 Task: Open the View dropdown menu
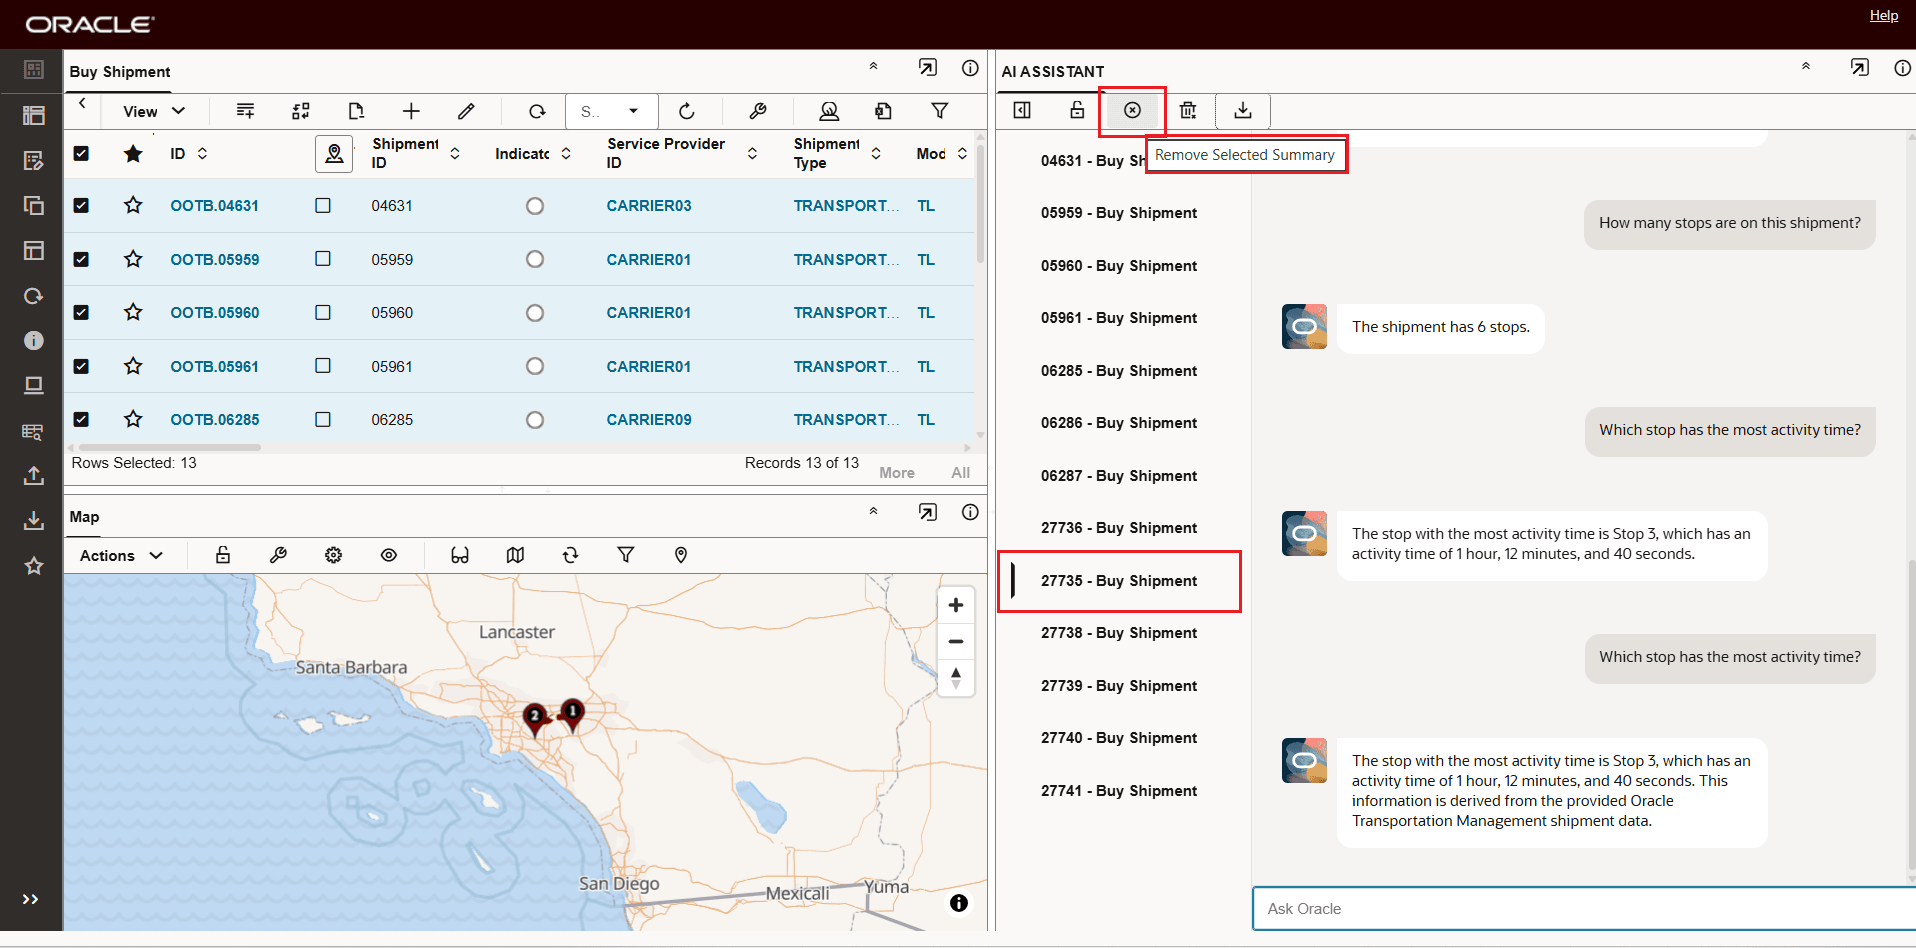(x=154, y=111)
